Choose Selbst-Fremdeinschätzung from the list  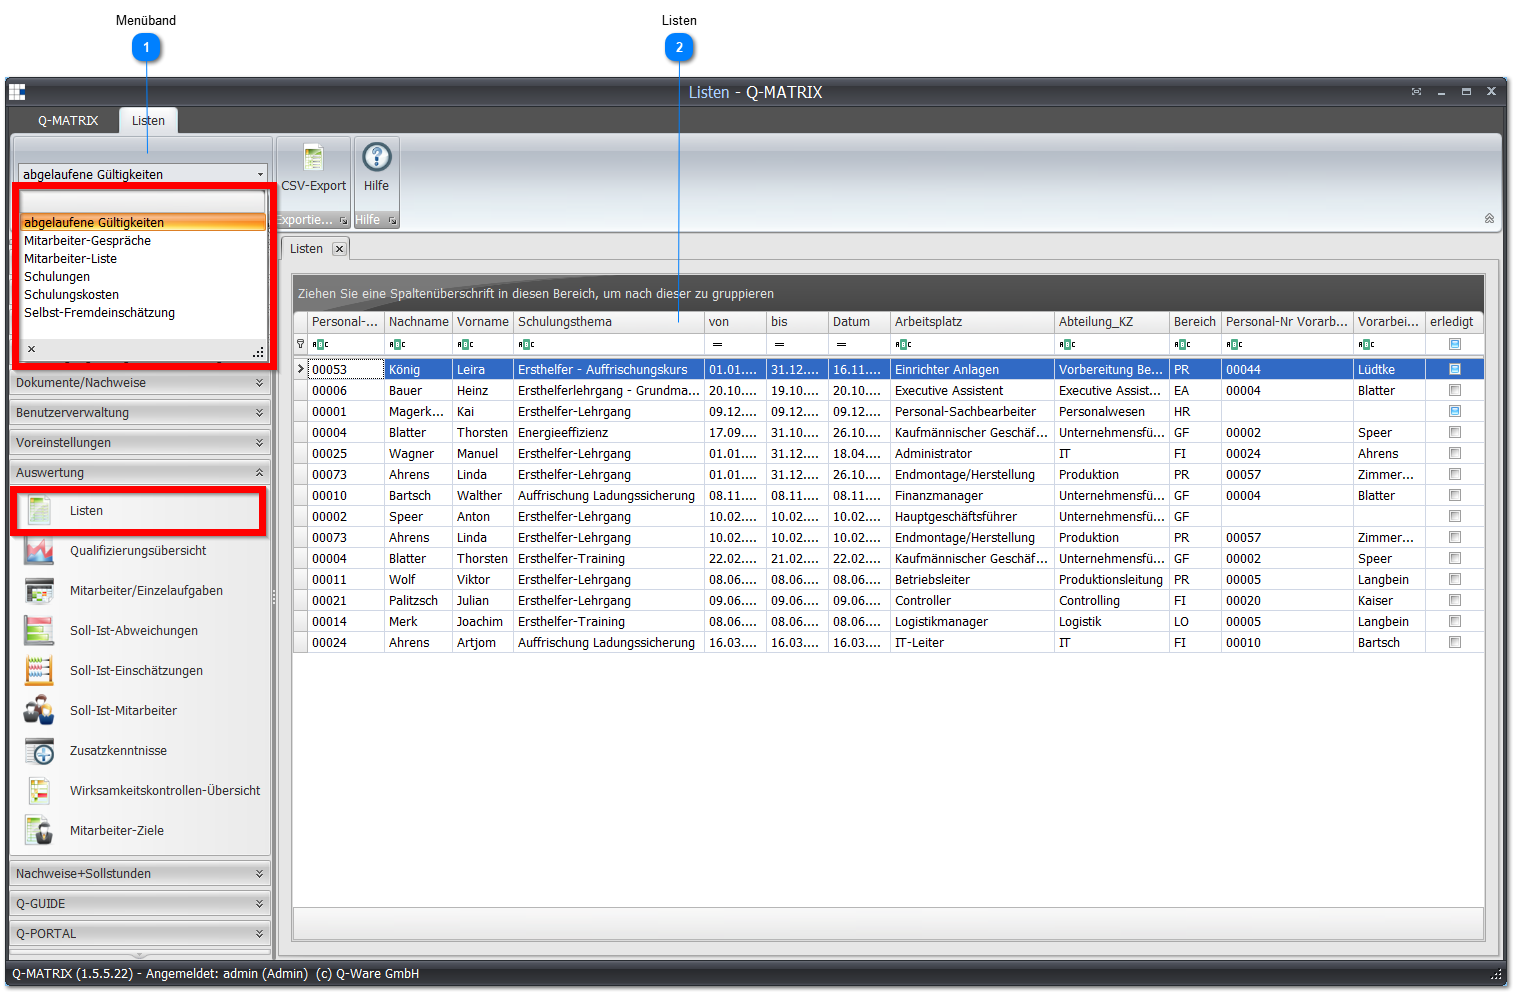(143, 313)
